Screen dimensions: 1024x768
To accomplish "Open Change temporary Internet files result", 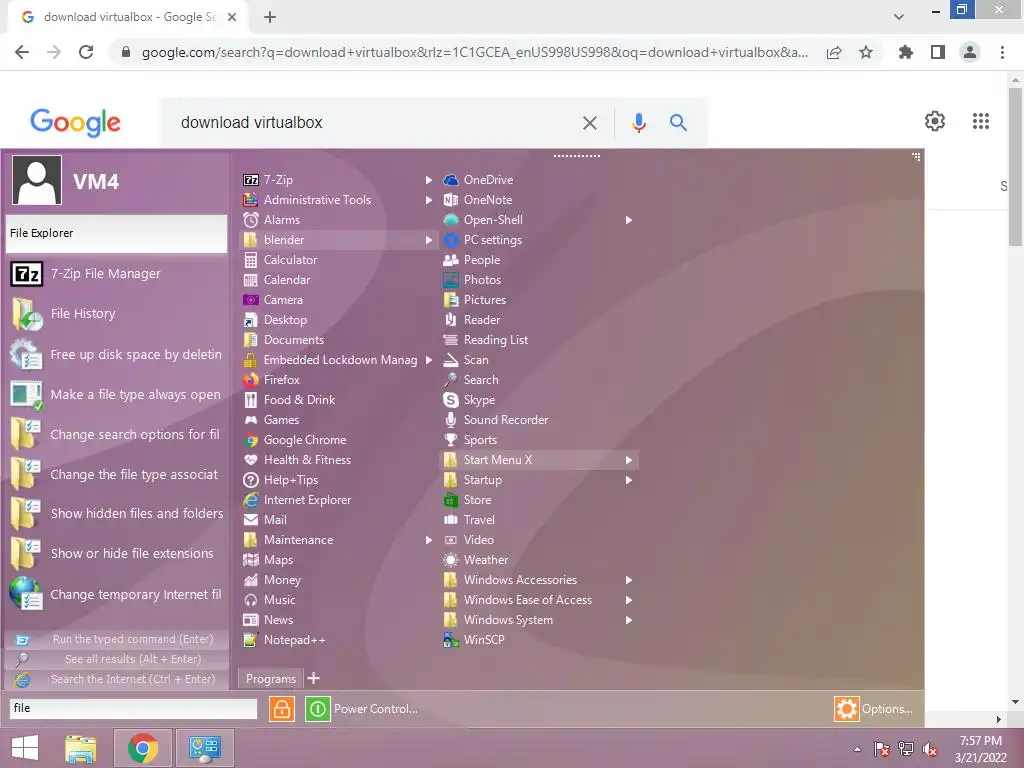I will click(x=116, y=594).
